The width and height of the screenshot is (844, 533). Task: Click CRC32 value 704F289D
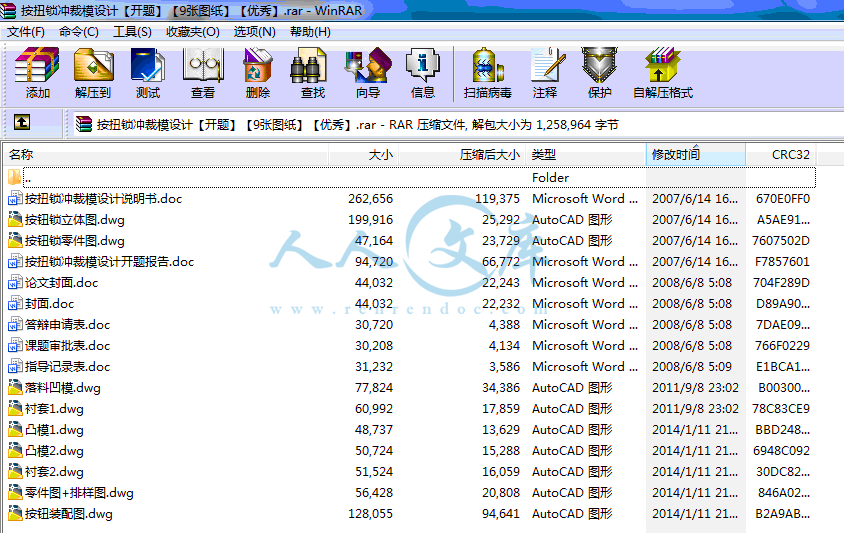point(783,283)
